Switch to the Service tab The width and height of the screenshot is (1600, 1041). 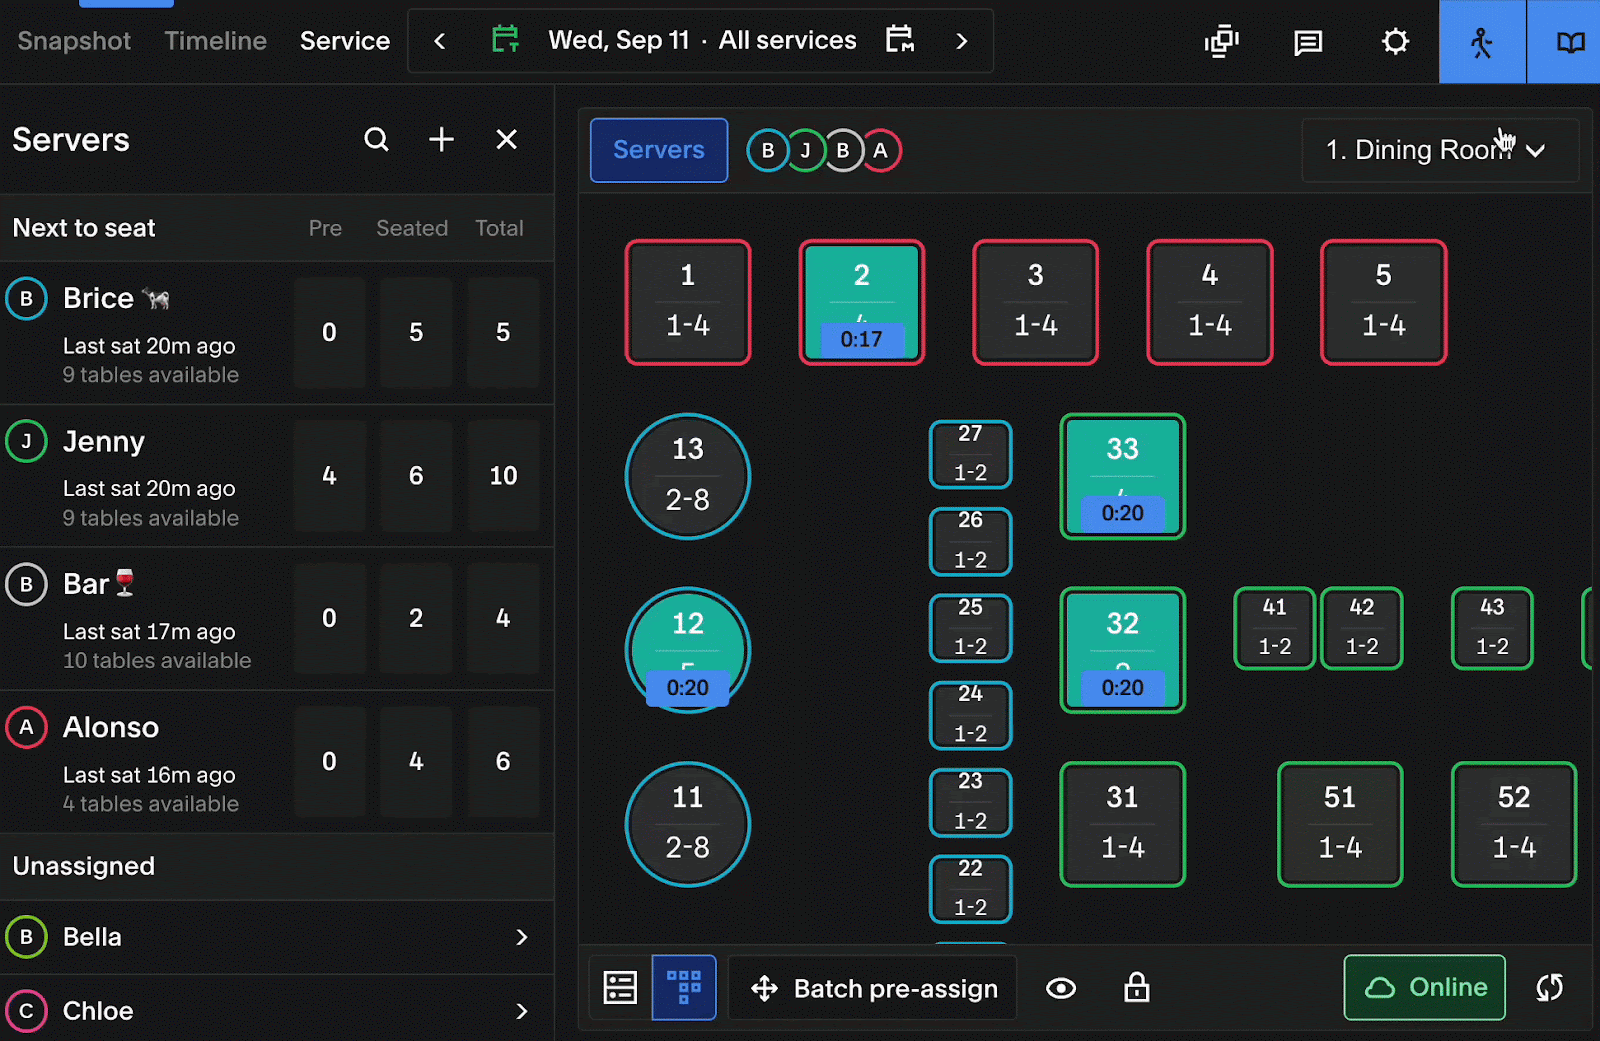pos(345,41)
